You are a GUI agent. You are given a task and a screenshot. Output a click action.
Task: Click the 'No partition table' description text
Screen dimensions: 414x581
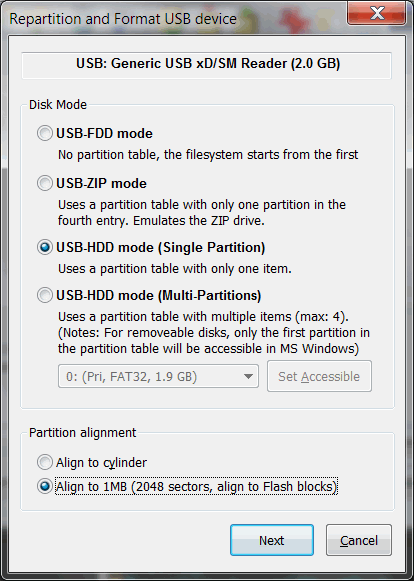pos(208,155)
